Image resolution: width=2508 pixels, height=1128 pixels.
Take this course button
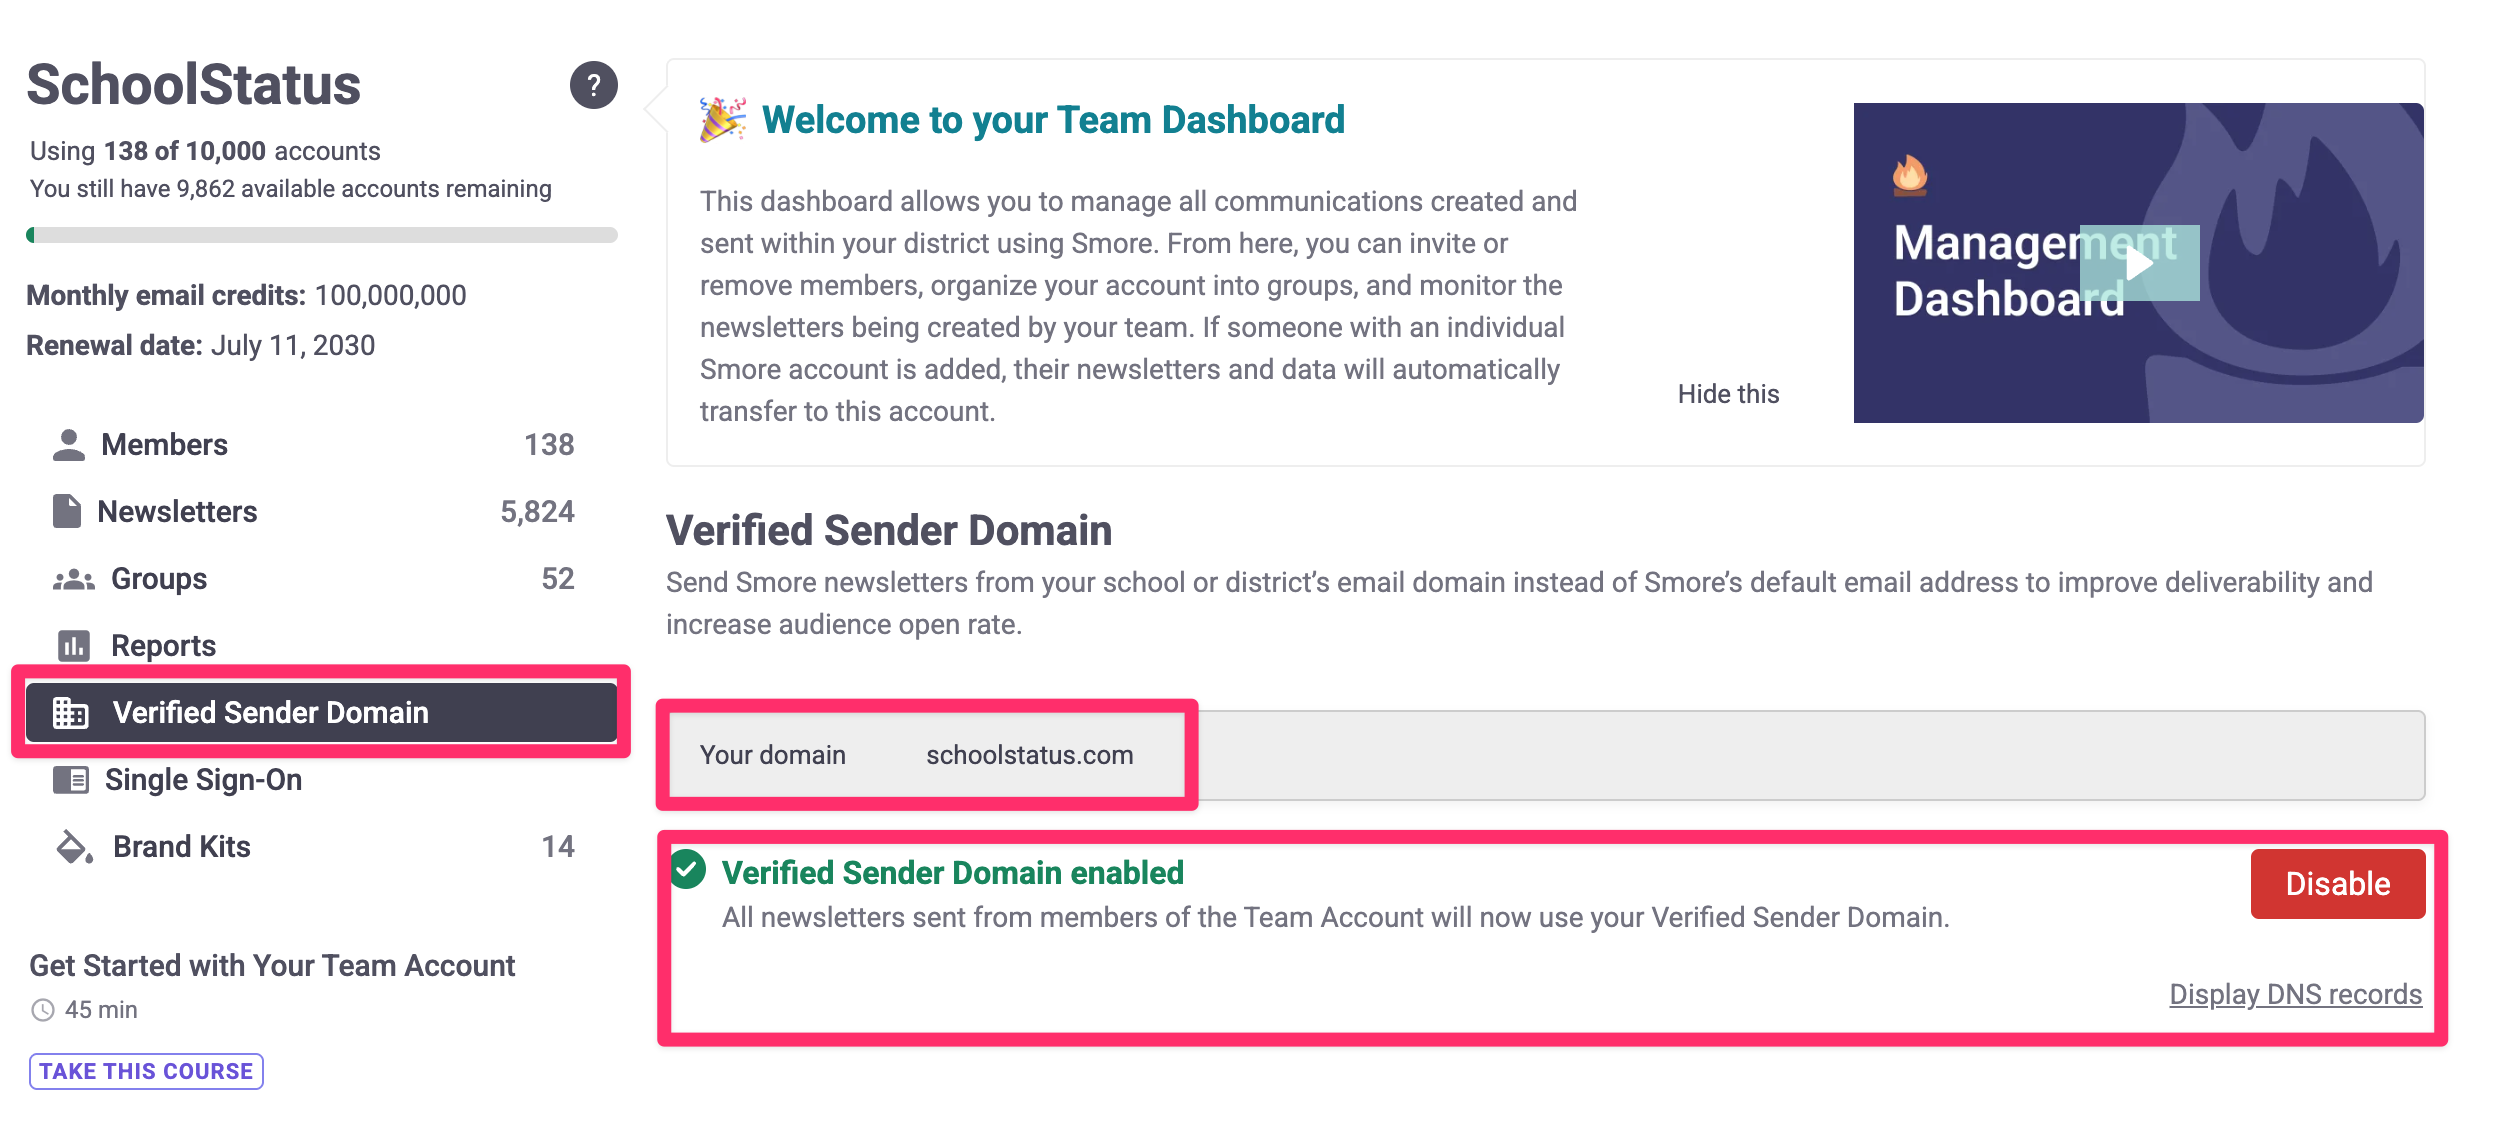(146, 1071)
